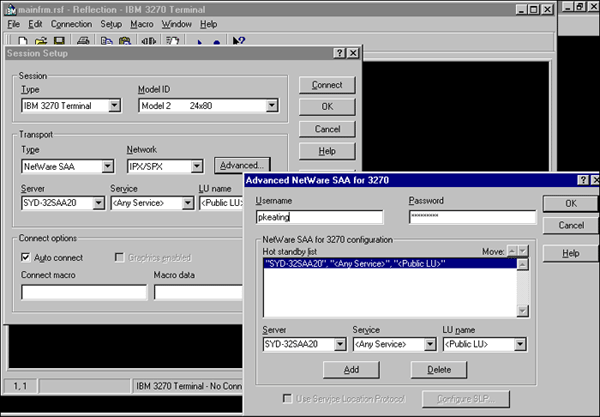Click OK in Session Setup dialog

(327, 107)
